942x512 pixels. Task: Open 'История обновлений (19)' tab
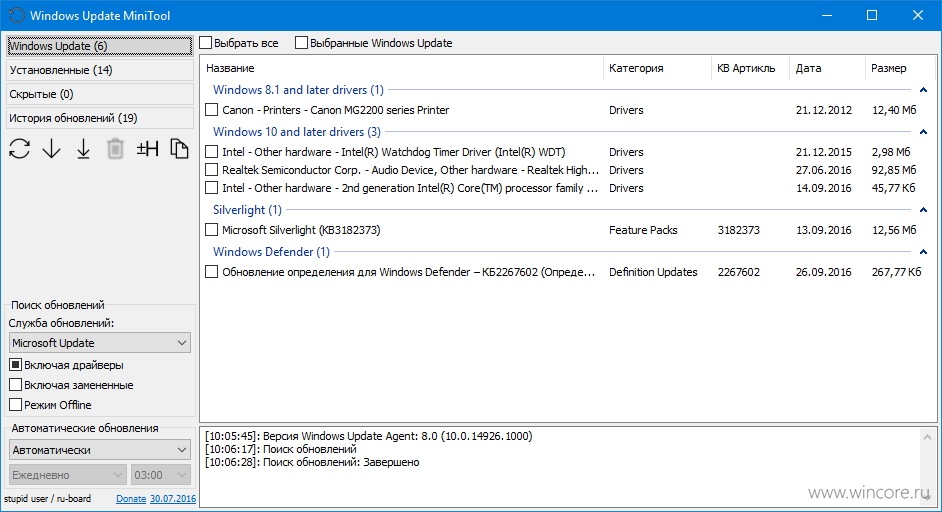100,118
